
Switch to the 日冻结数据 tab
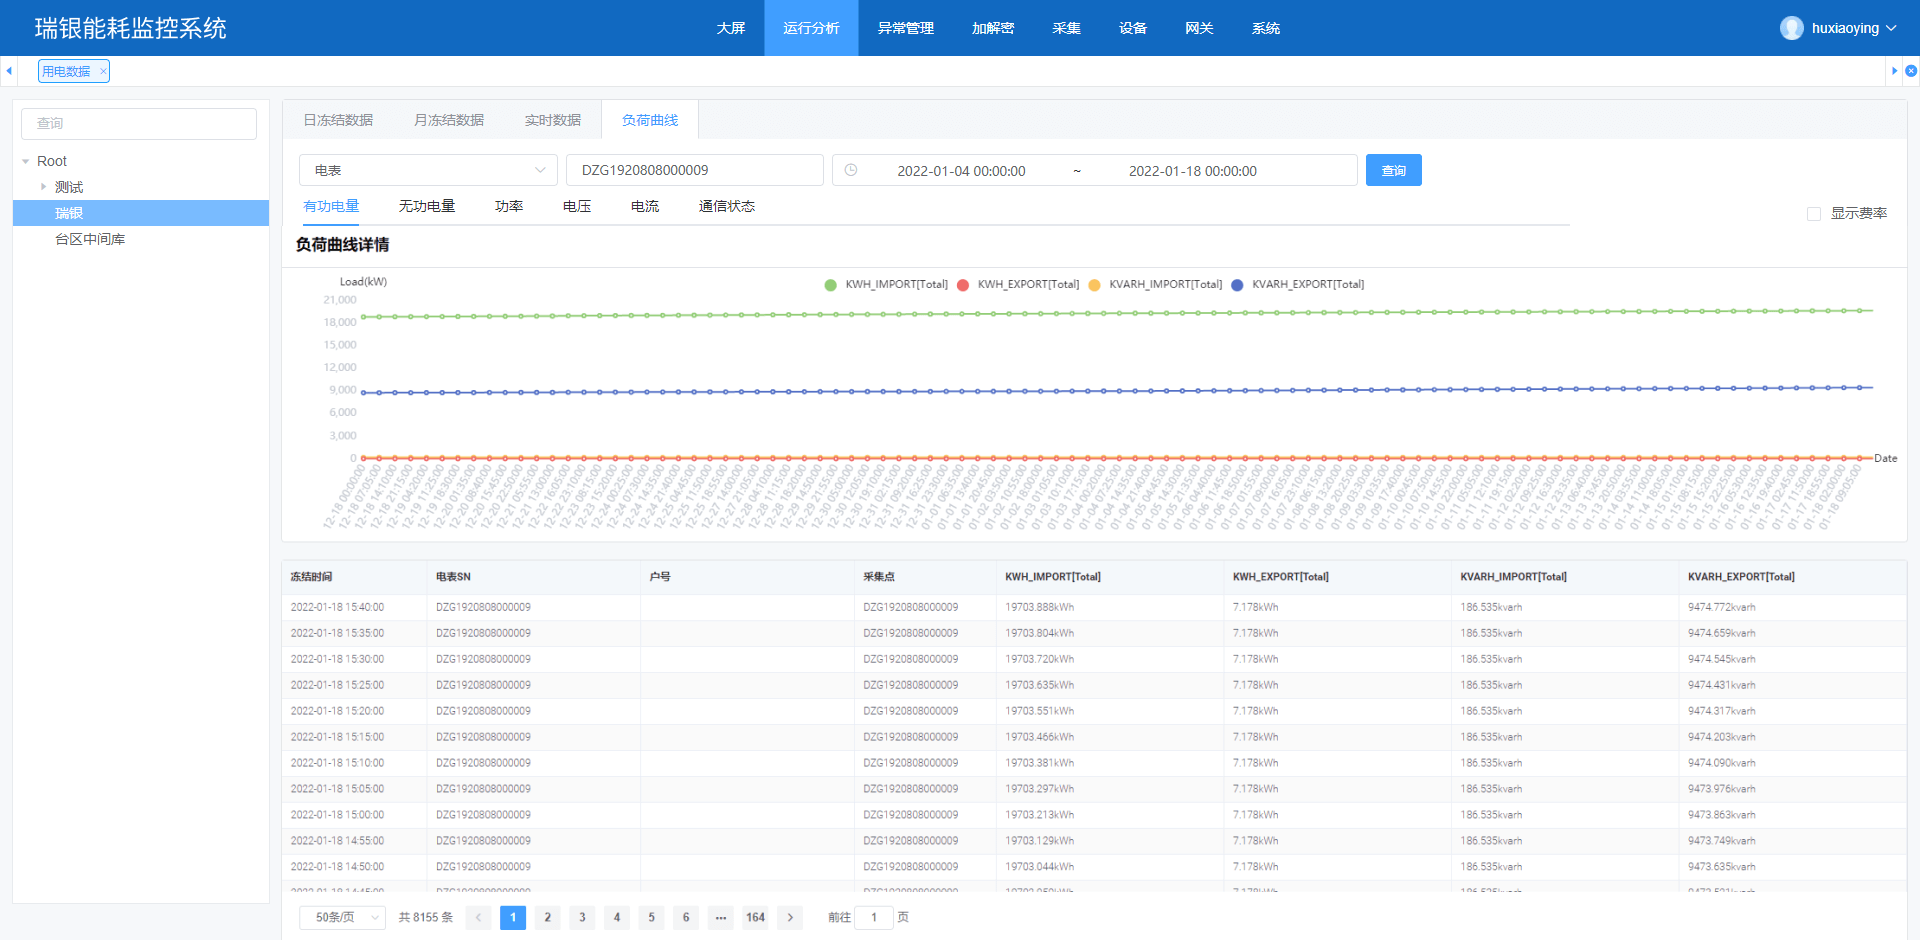tap(338, 120)
